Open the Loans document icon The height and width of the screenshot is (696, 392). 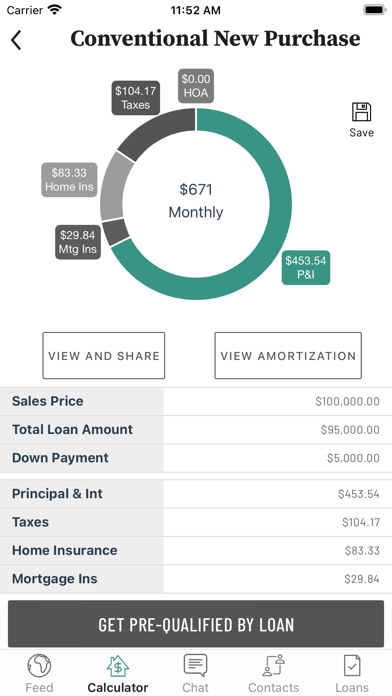click(x=352, y=666)
